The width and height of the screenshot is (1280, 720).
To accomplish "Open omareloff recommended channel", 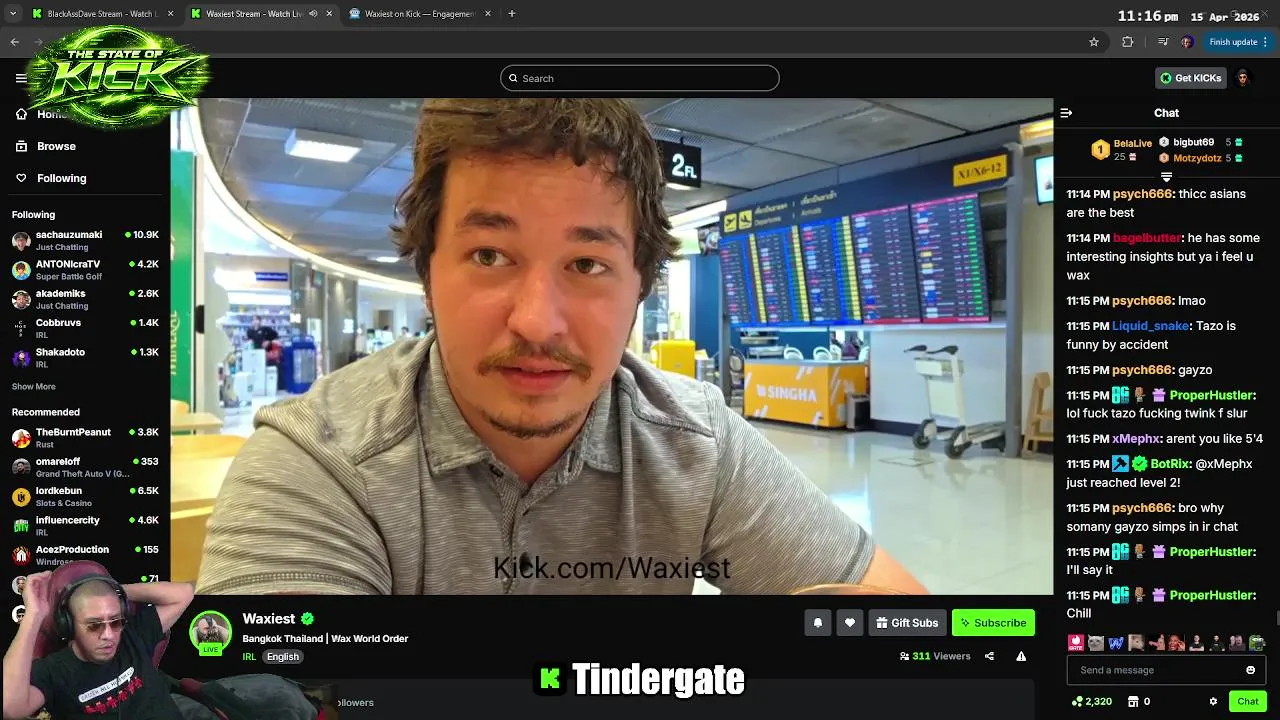I will [85, 467].
